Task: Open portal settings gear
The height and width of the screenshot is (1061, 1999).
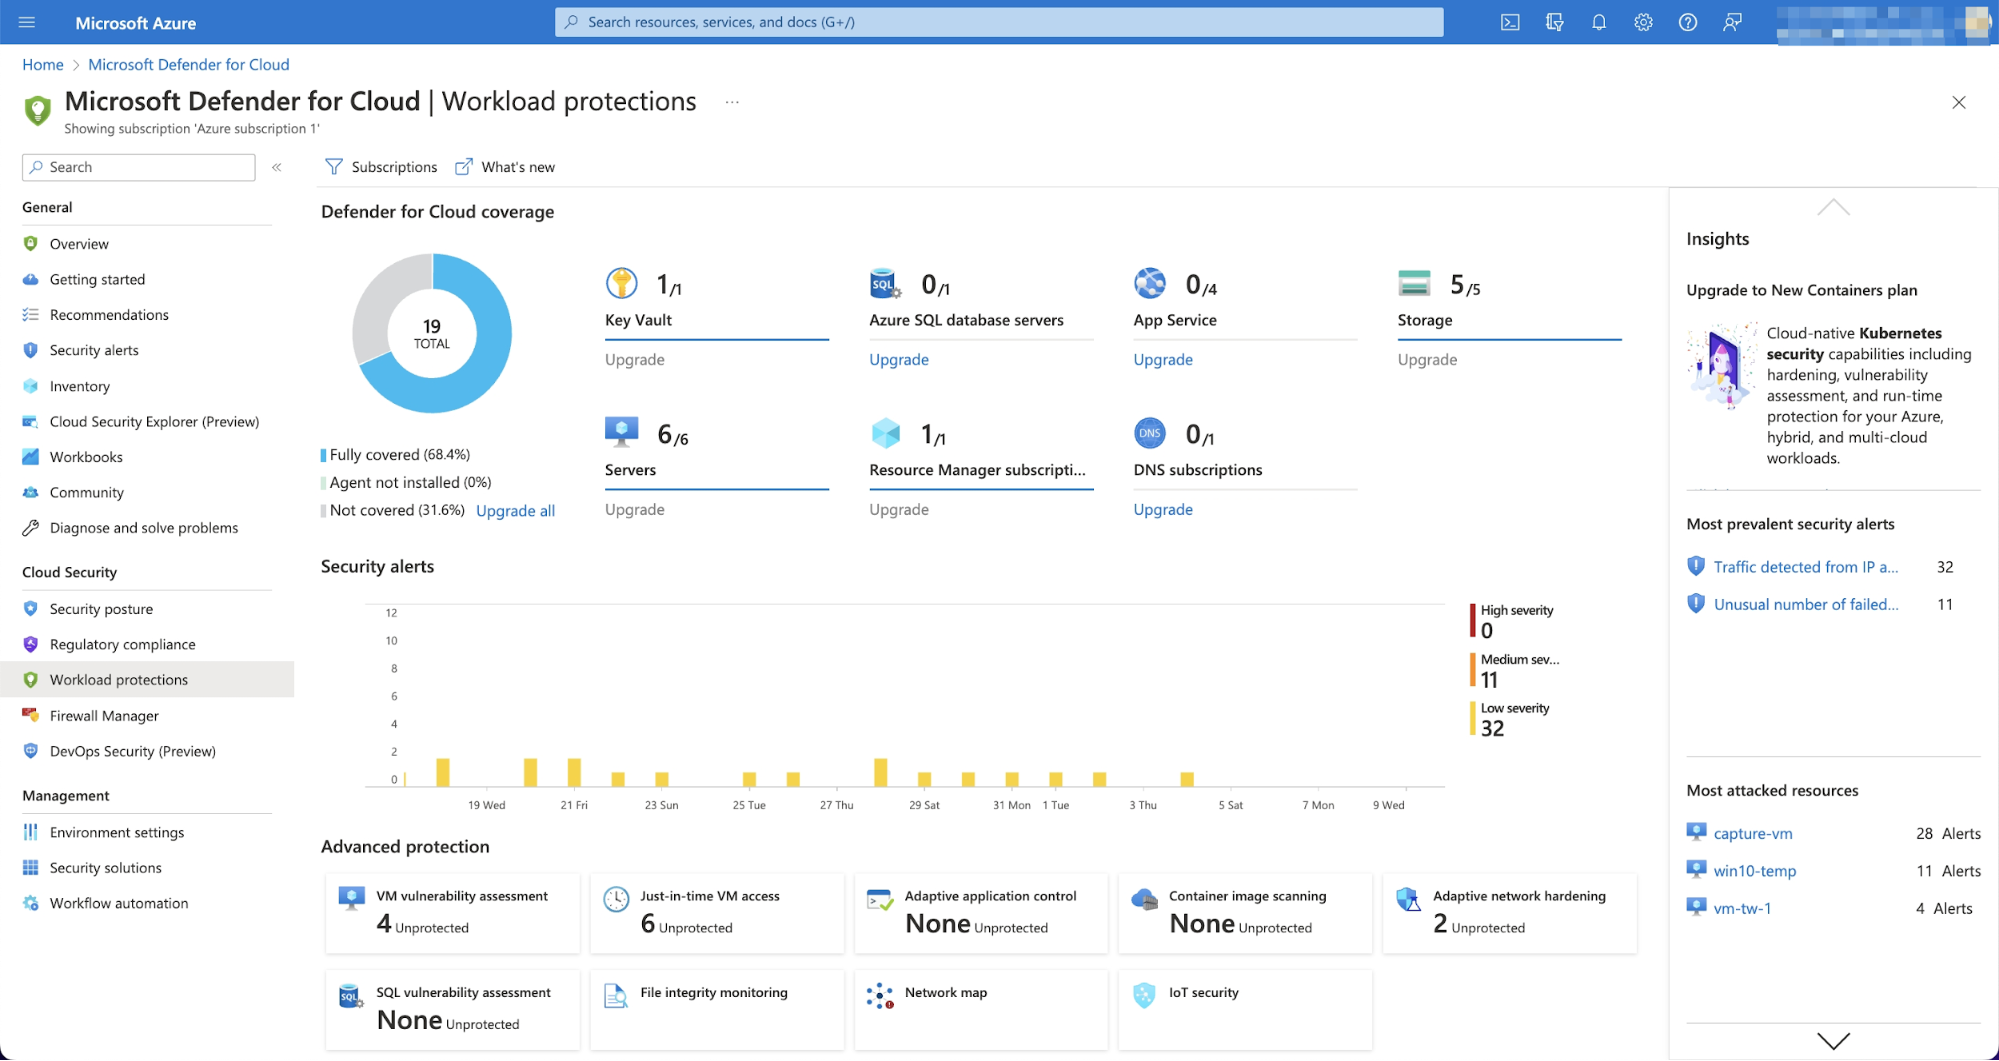Action: coord(1643,22)
